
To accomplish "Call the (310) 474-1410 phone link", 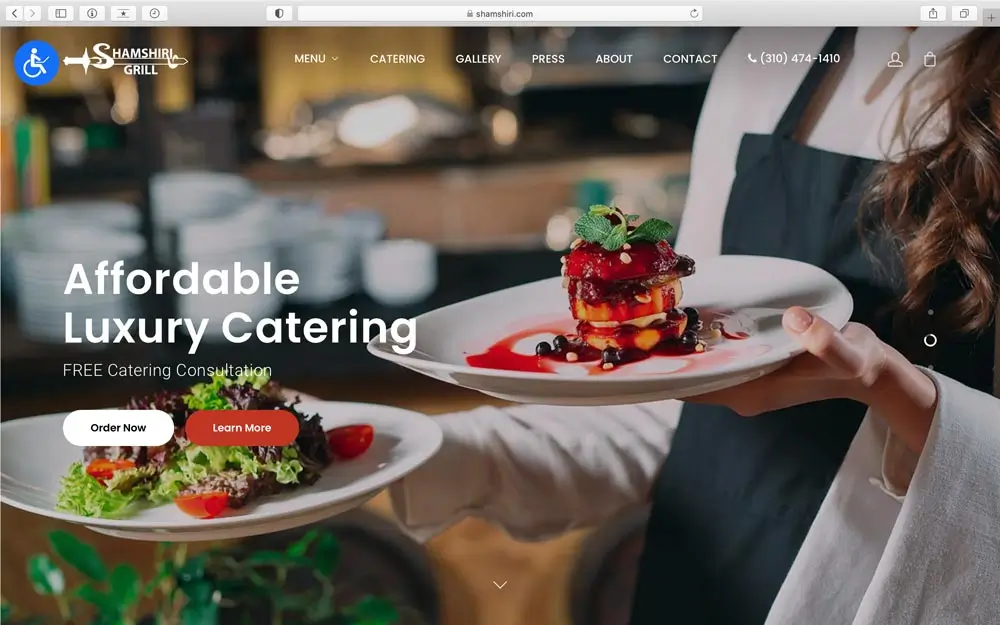I will (x=794, y=59).
